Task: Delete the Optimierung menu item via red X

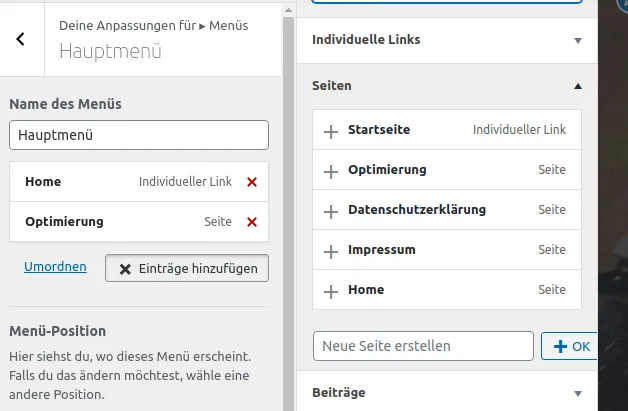Action: 252,222
